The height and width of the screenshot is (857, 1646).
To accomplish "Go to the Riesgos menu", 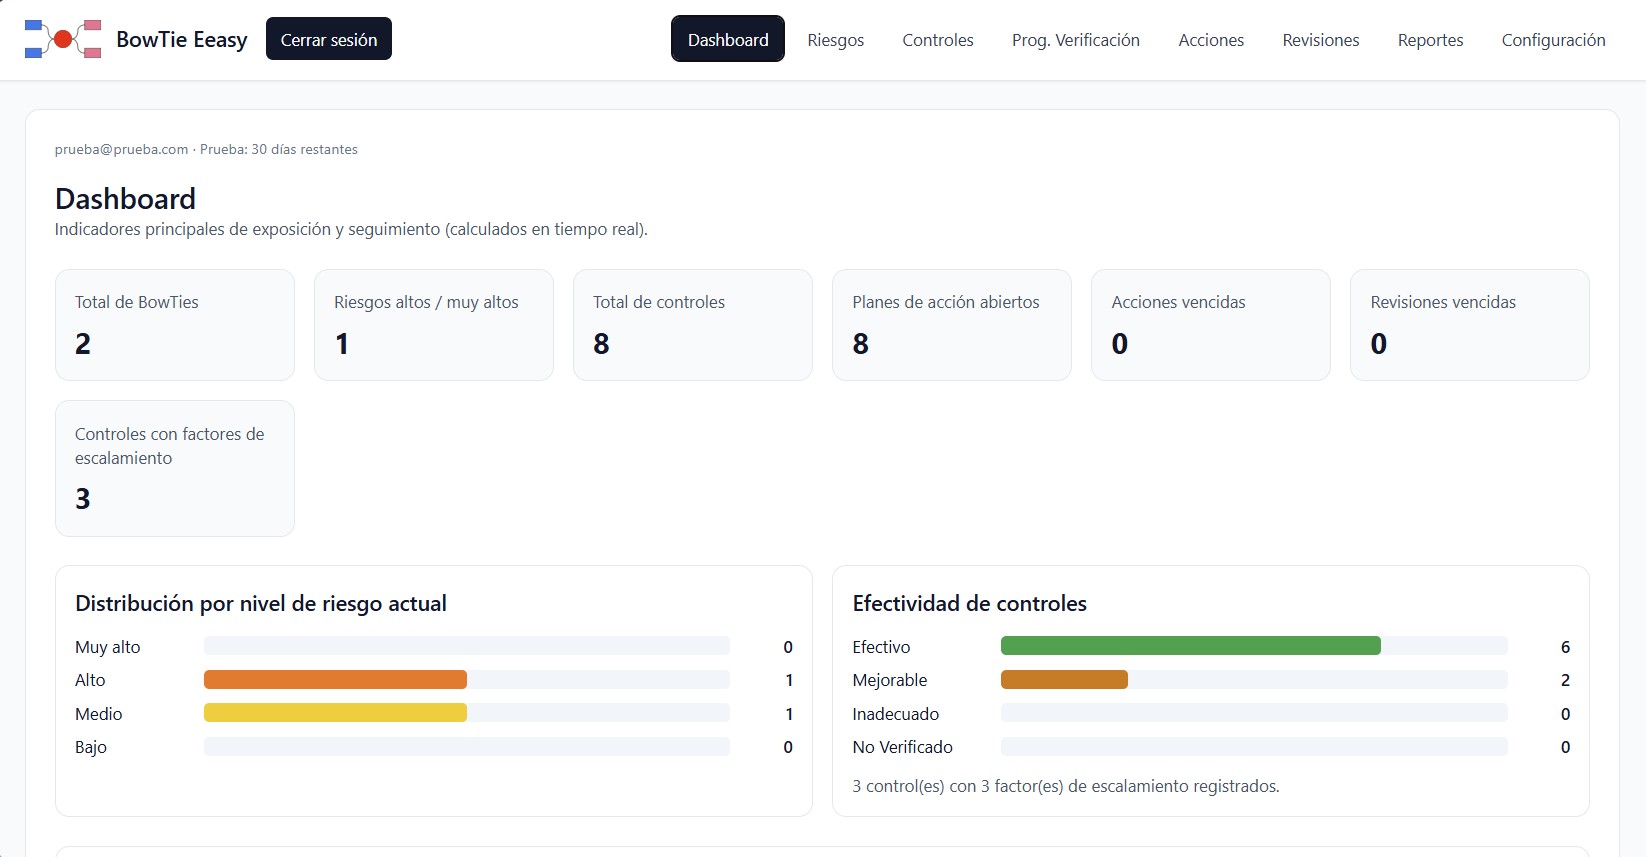I will point(836,40).
